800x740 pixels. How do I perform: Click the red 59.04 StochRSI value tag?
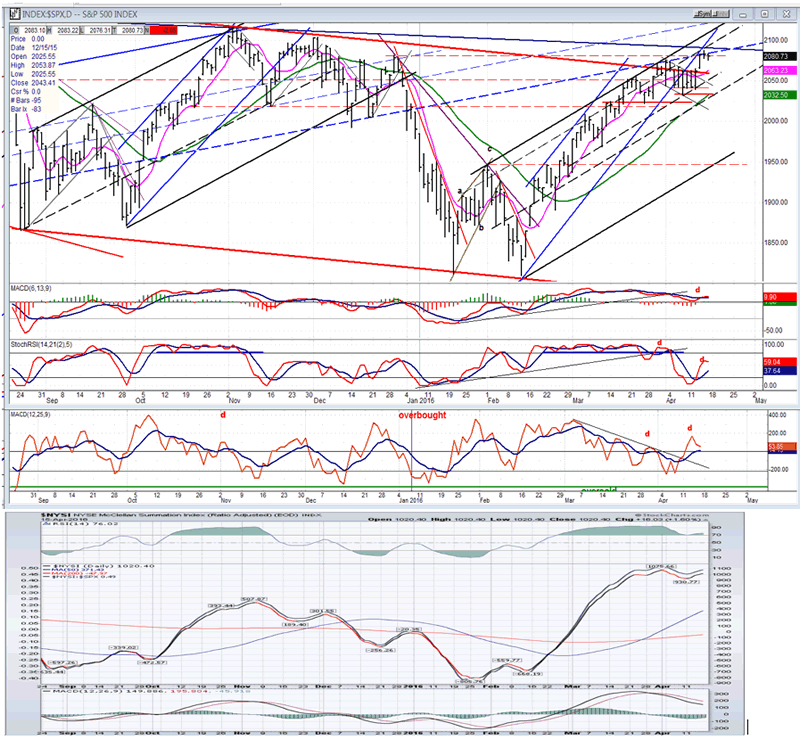coord(779,362)
